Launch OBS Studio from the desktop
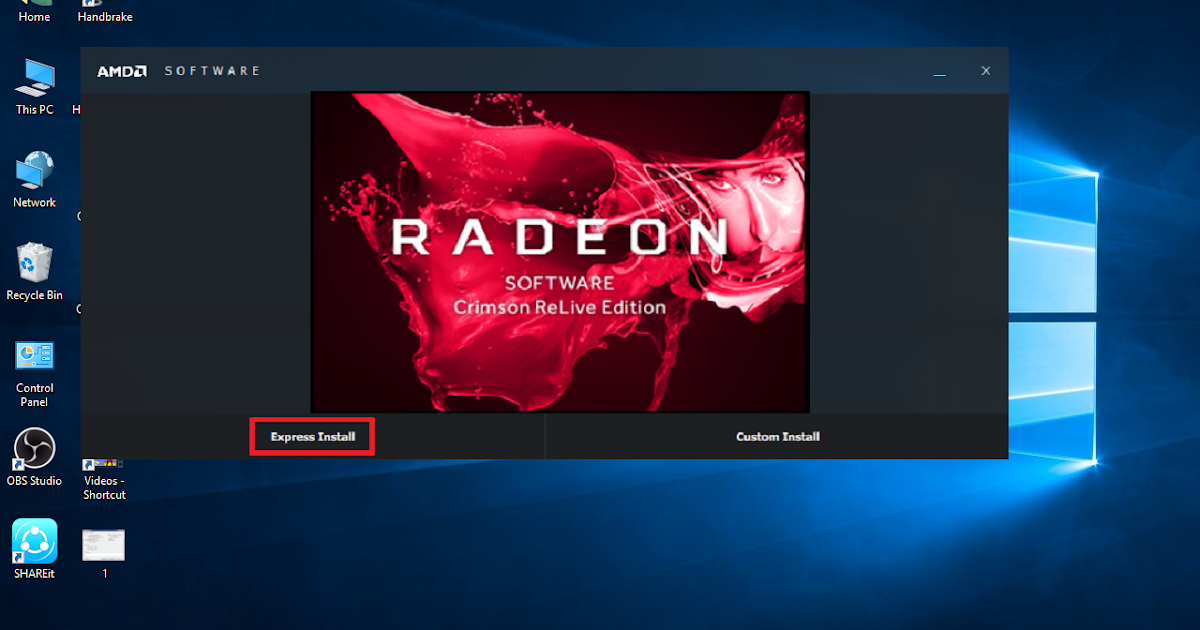The image size is (1200, 630). pyautogui.click(x=33, y=455)
